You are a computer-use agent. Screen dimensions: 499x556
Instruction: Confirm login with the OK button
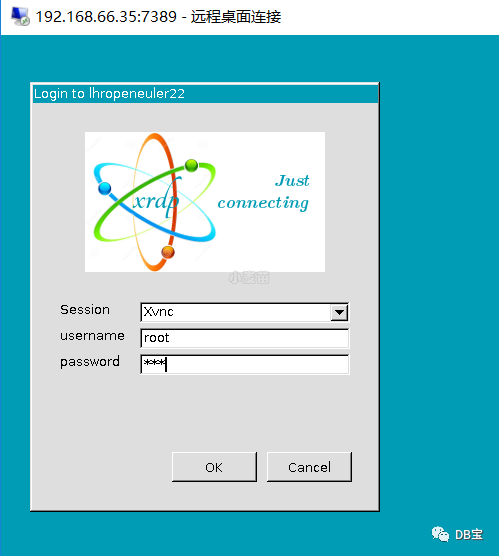click(214, 467)
